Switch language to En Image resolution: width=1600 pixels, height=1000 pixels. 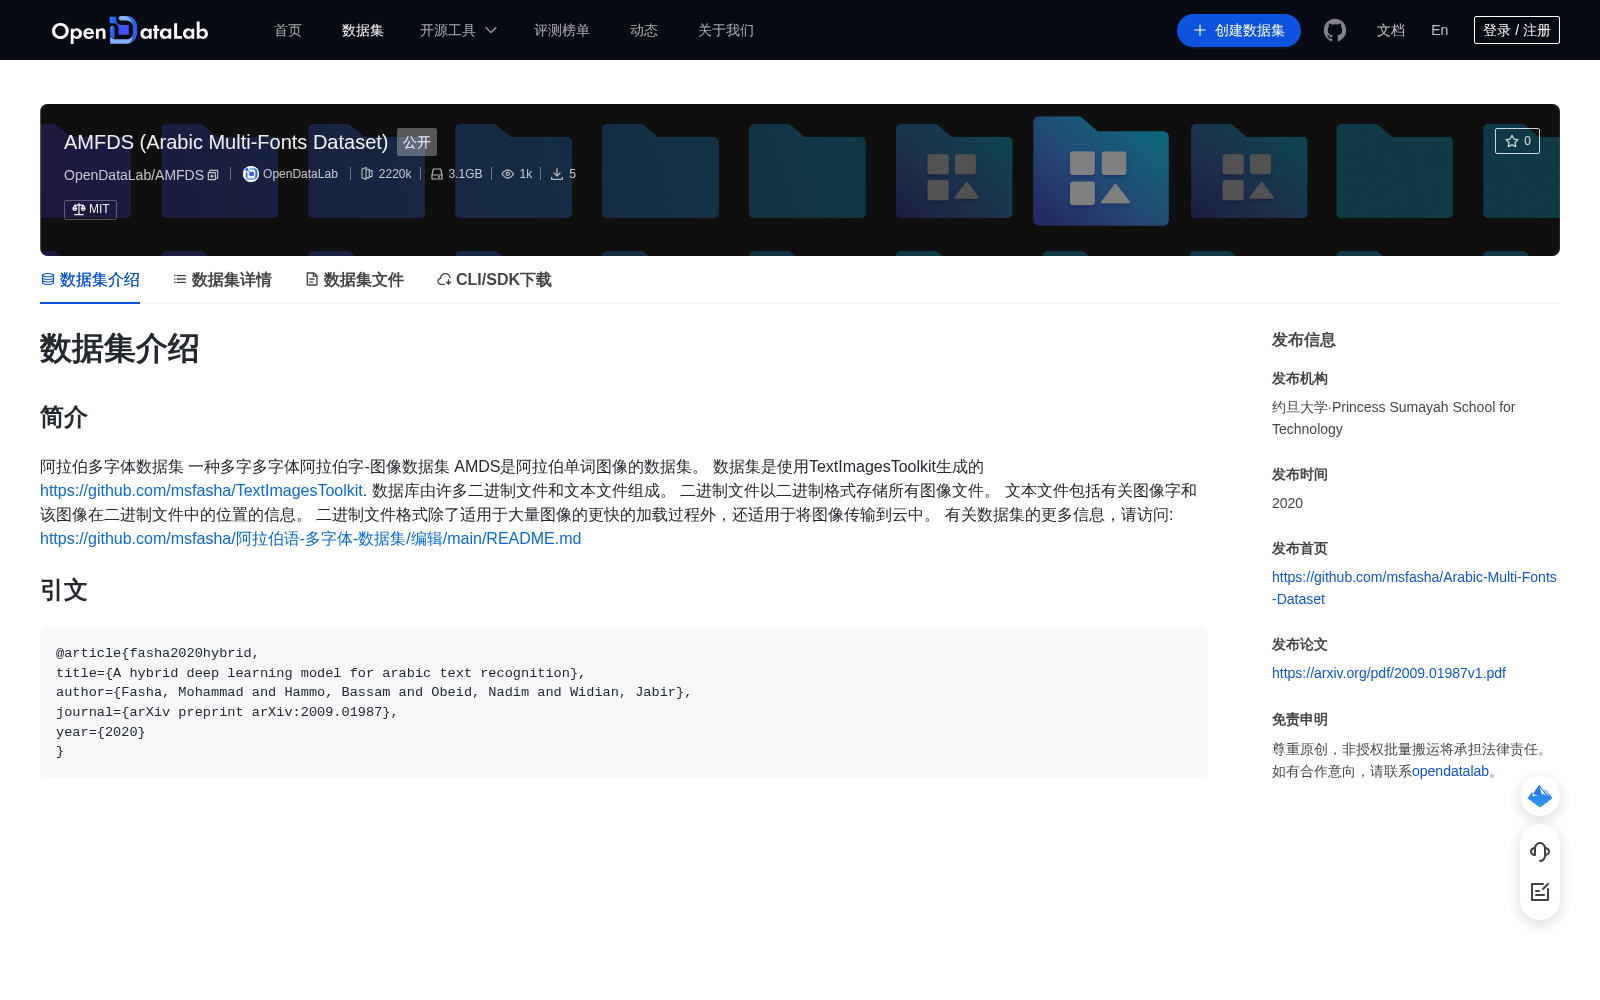pos(1440,30)
